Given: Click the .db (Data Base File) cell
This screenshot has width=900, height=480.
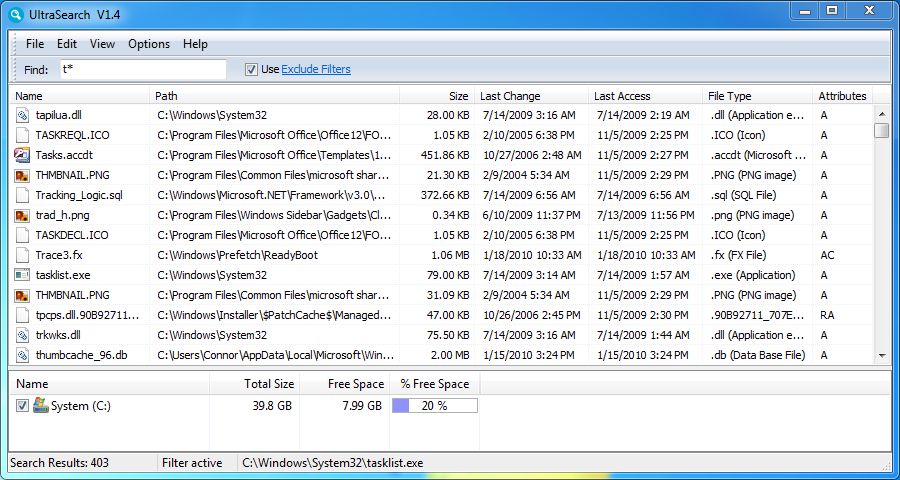Looking at the screenshot, I should [758, 355].
